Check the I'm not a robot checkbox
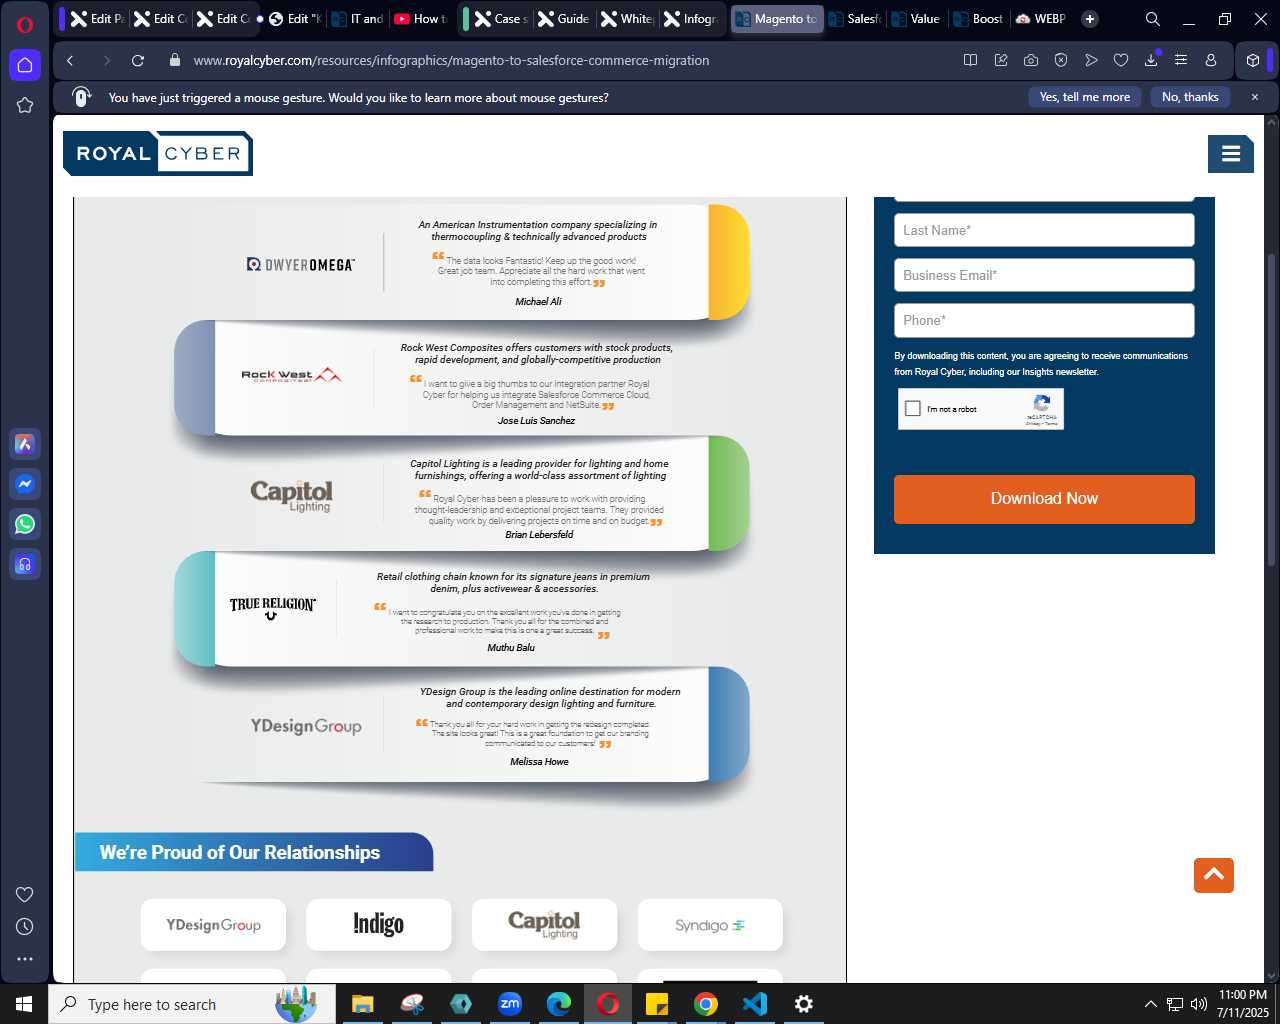 pyautogui.click(x=913, y=408)
